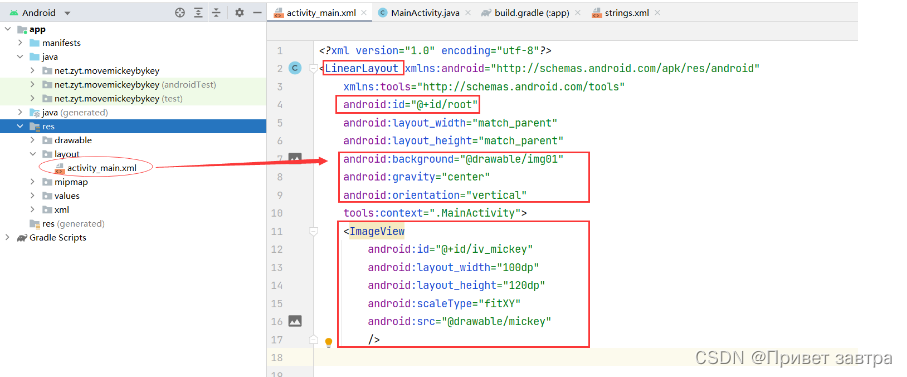Close the strings.xml tab

tap(657, 13)
